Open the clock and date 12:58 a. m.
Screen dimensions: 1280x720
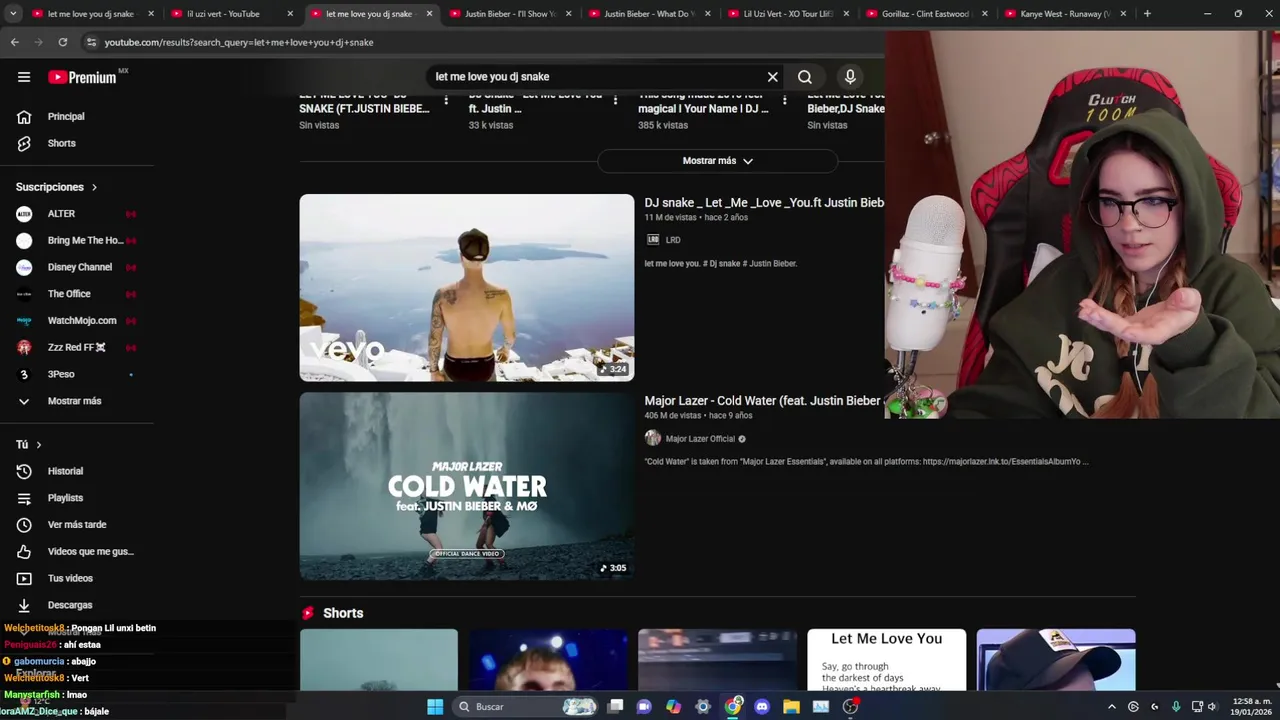(1252, 707)
